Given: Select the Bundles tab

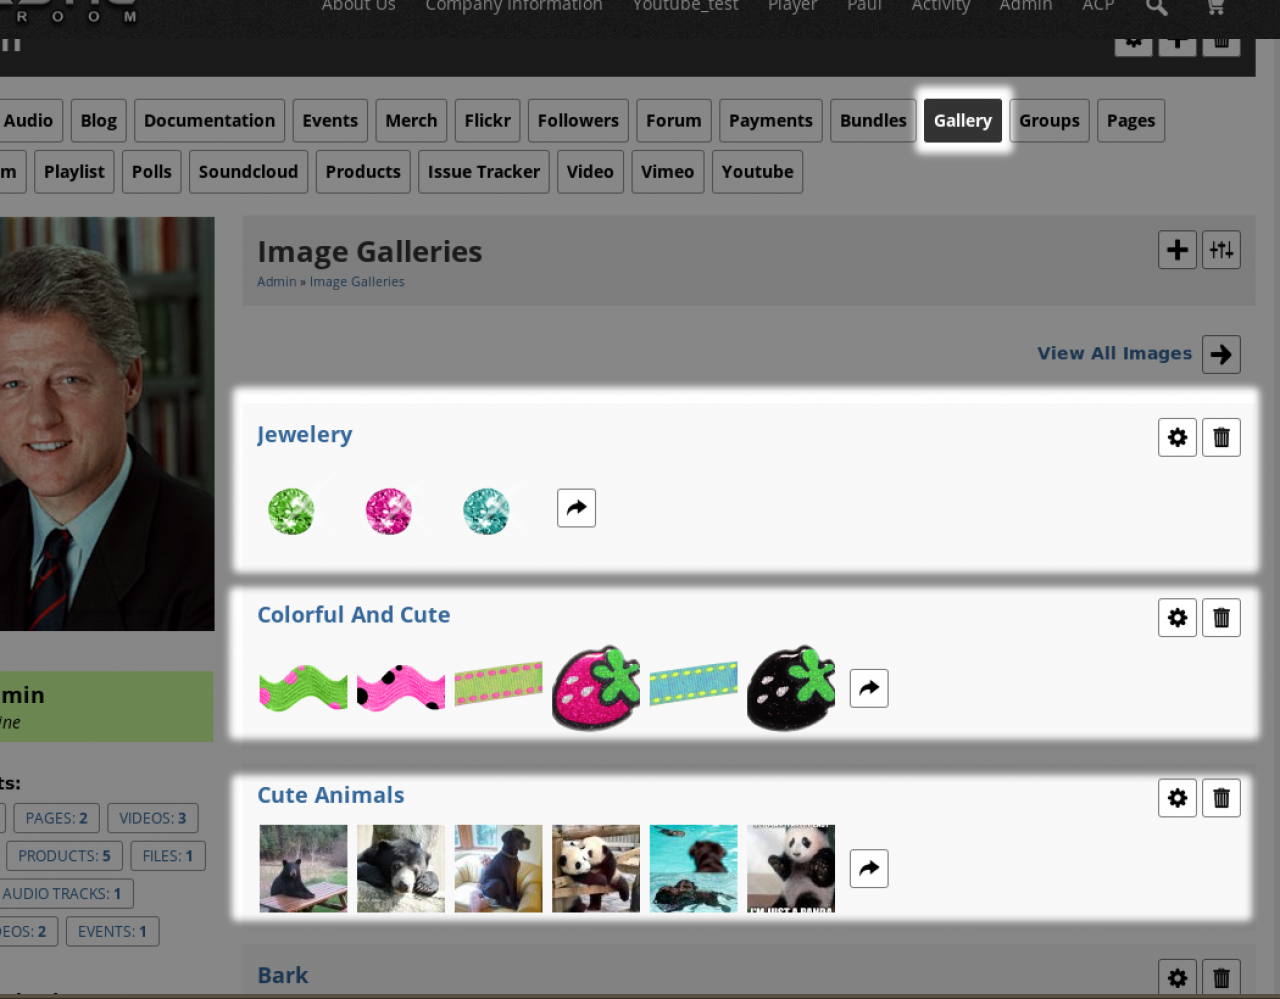Looking at the screenshot, I should coord(873,121).
